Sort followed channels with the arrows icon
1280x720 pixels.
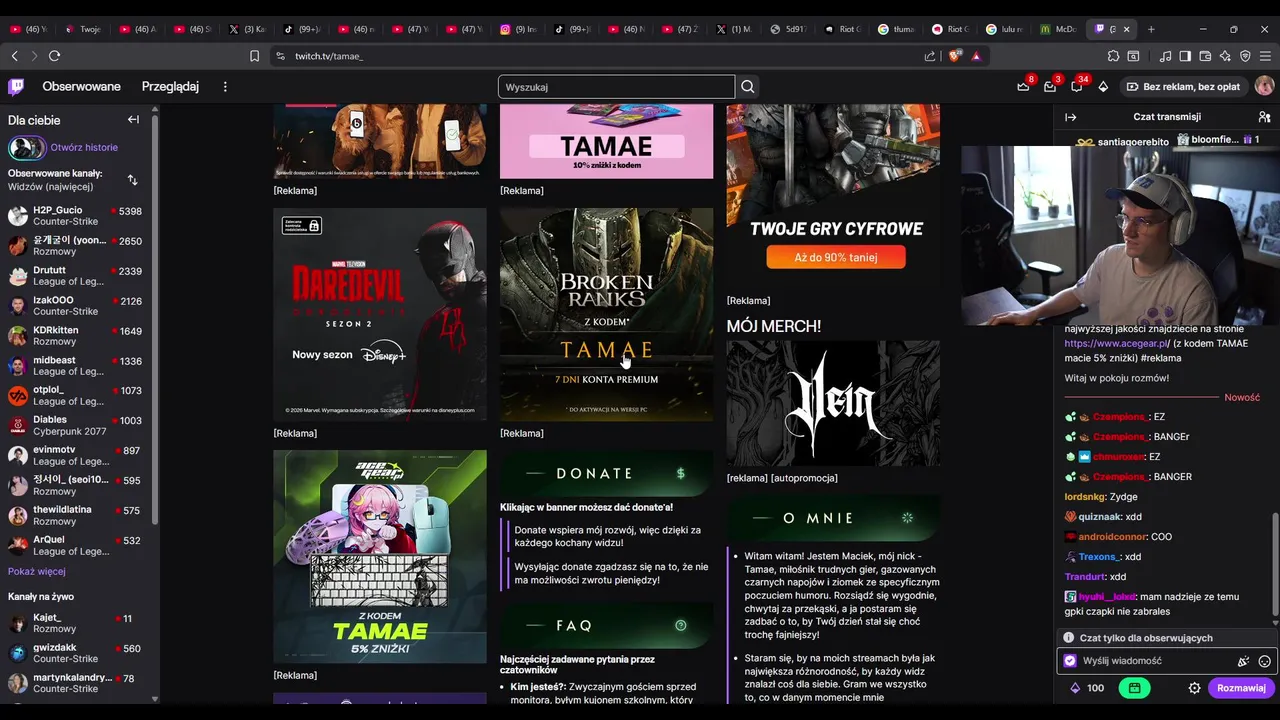pos(132,180)
